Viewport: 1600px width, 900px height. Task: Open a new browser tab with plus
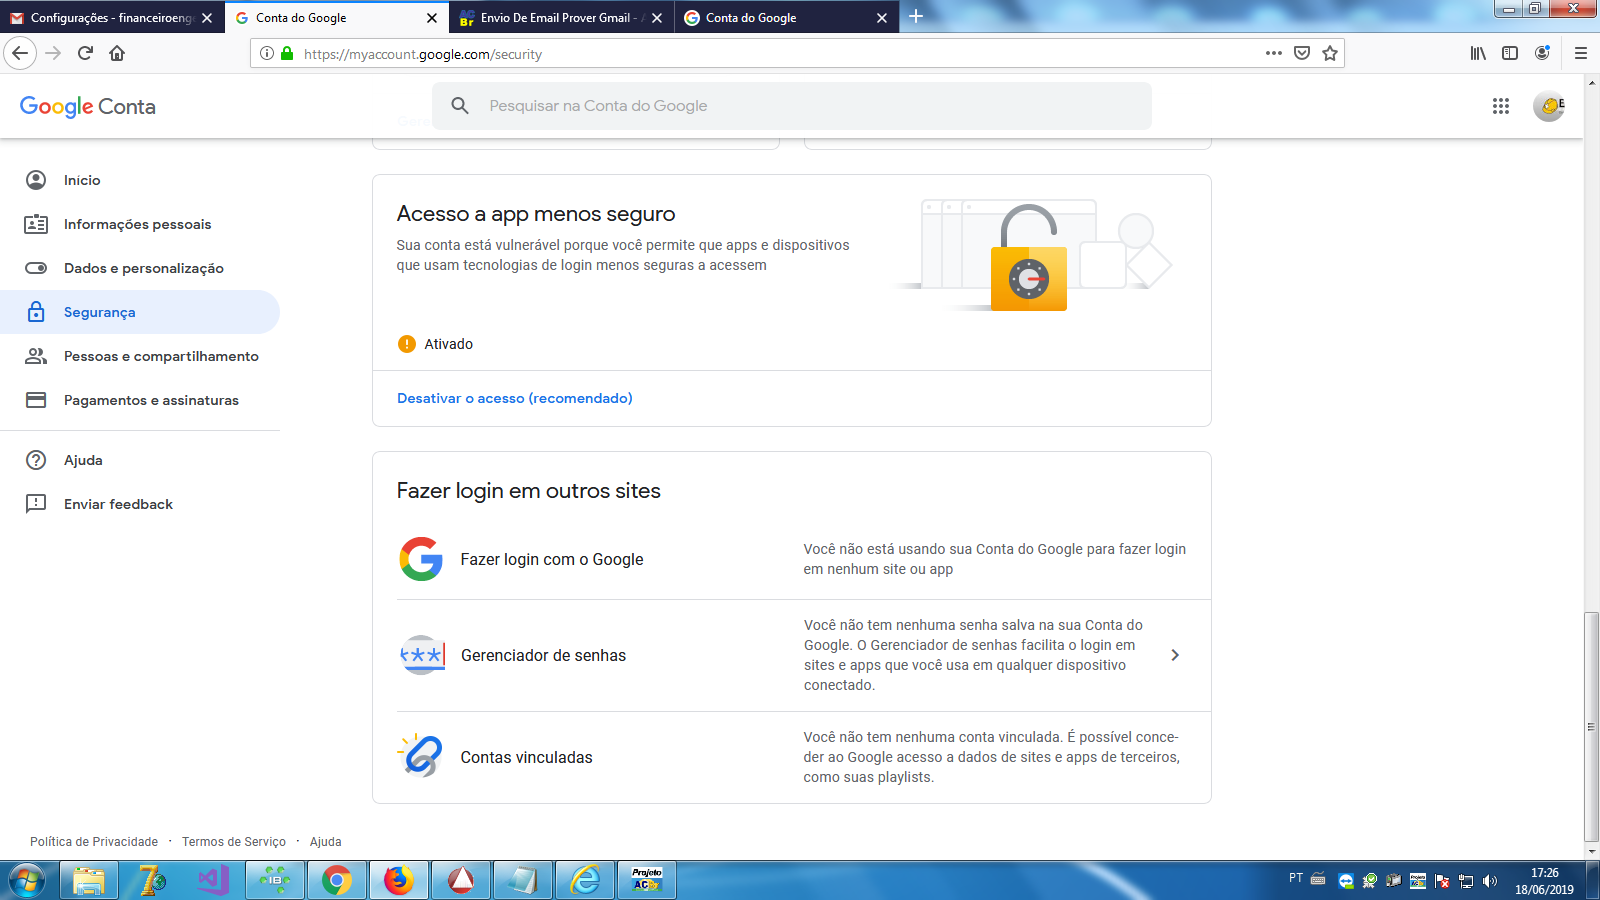click(916, 16)
